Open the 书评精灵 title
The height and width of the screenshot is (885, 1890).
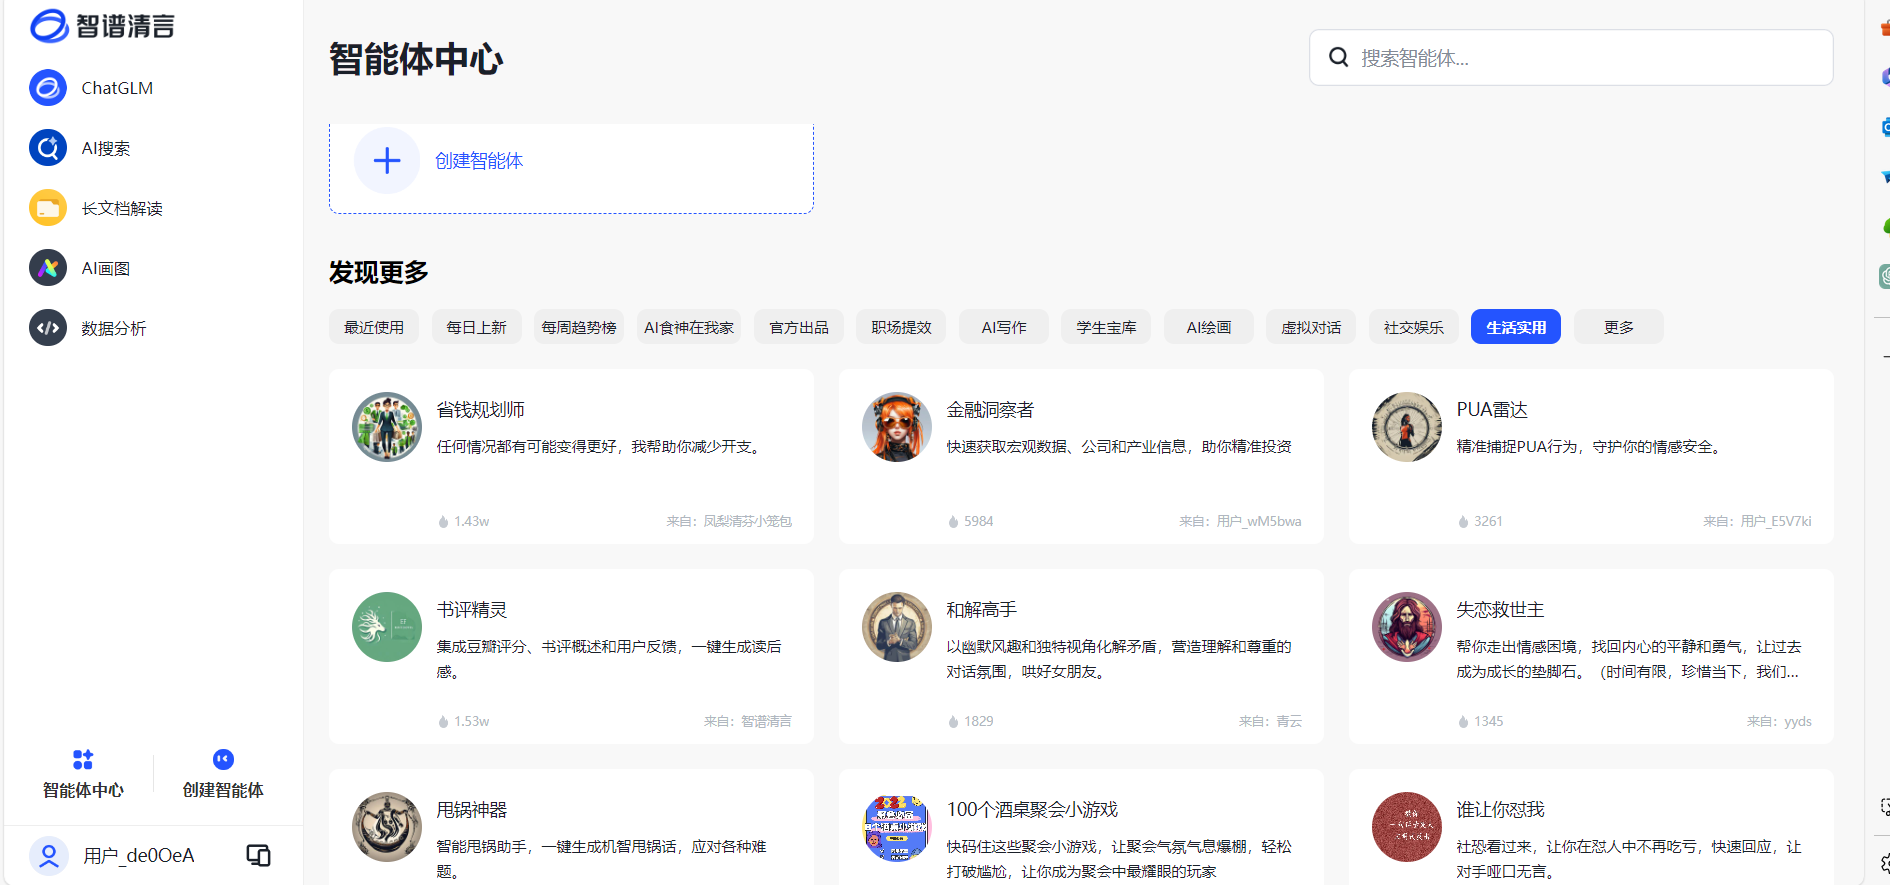pyautogui.click(x=472, y=609)
